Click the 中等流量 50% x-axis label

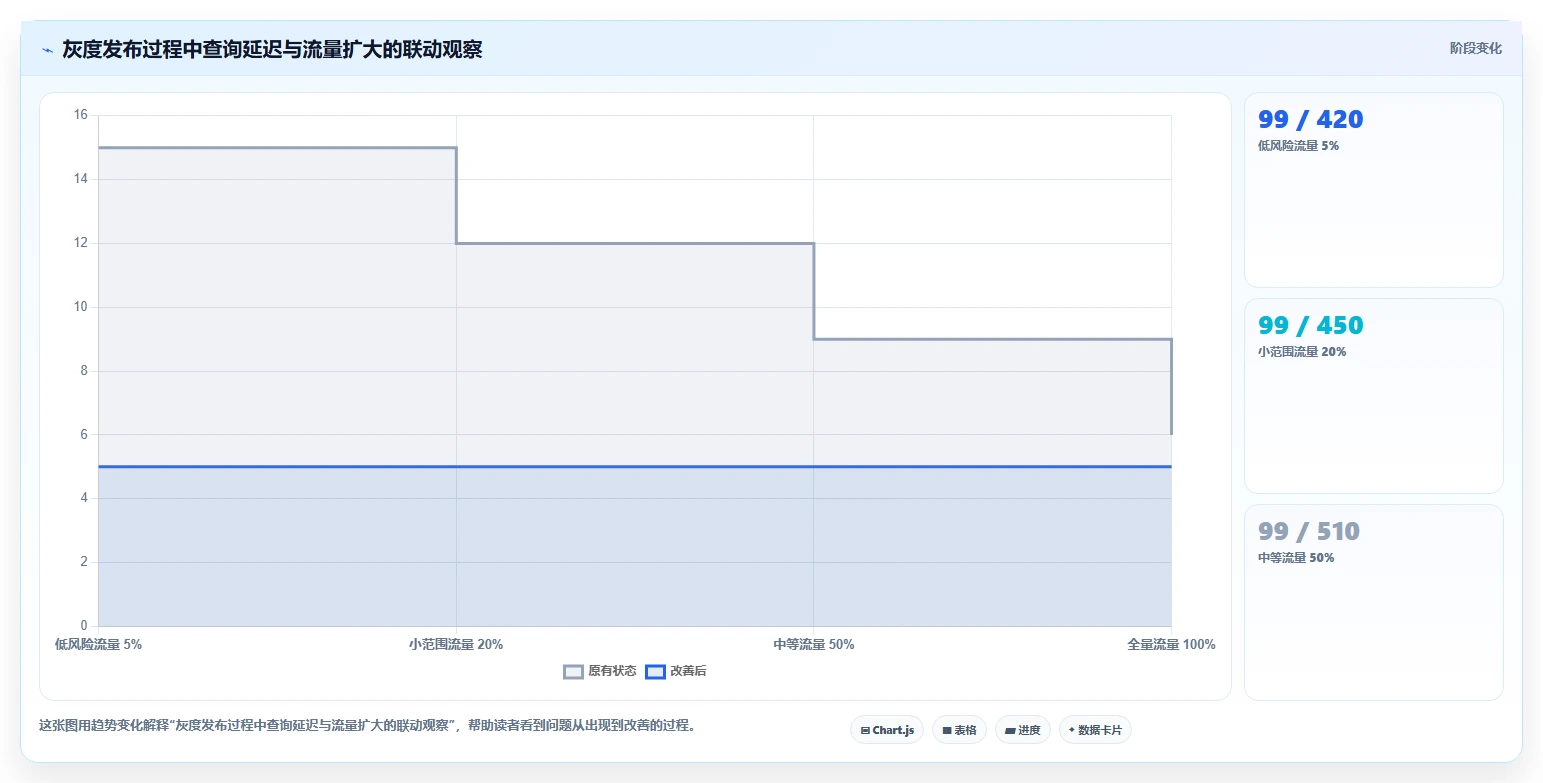click(x=813, y=645)
